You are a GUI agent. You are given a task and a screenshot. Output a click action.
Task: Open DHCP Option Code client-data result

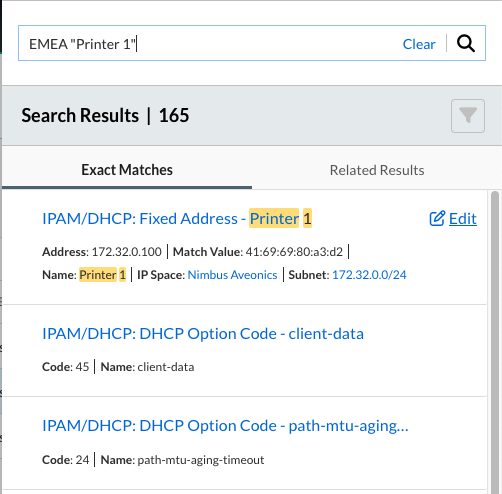pyautogui.click(x=203, y=334)
